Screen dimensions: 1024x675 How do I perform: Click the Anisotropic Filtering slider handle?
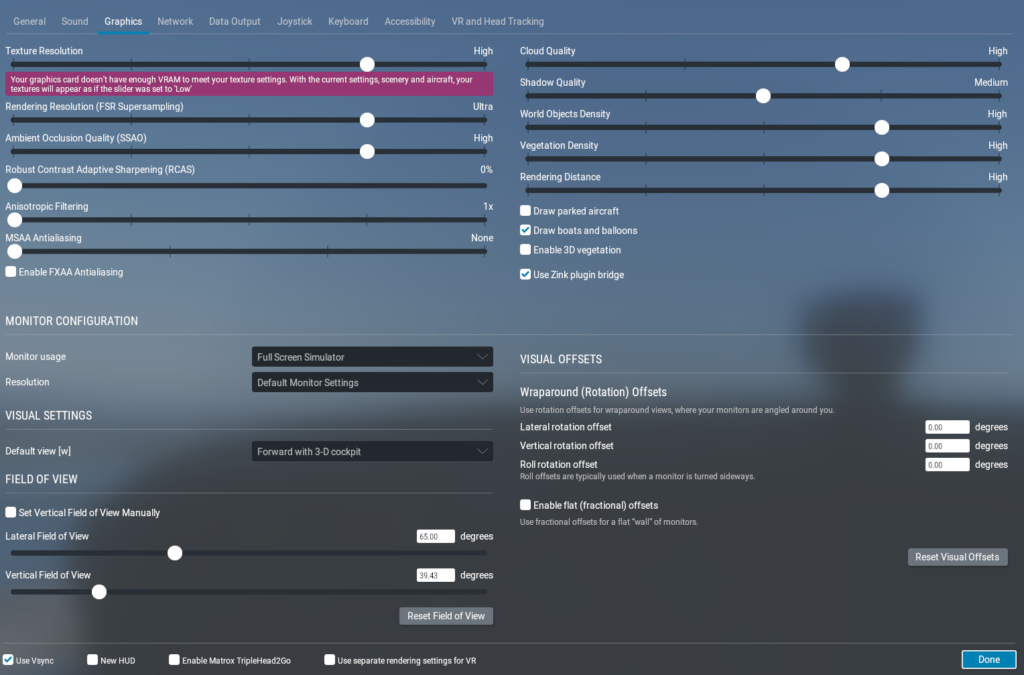[x=14, y=220]
